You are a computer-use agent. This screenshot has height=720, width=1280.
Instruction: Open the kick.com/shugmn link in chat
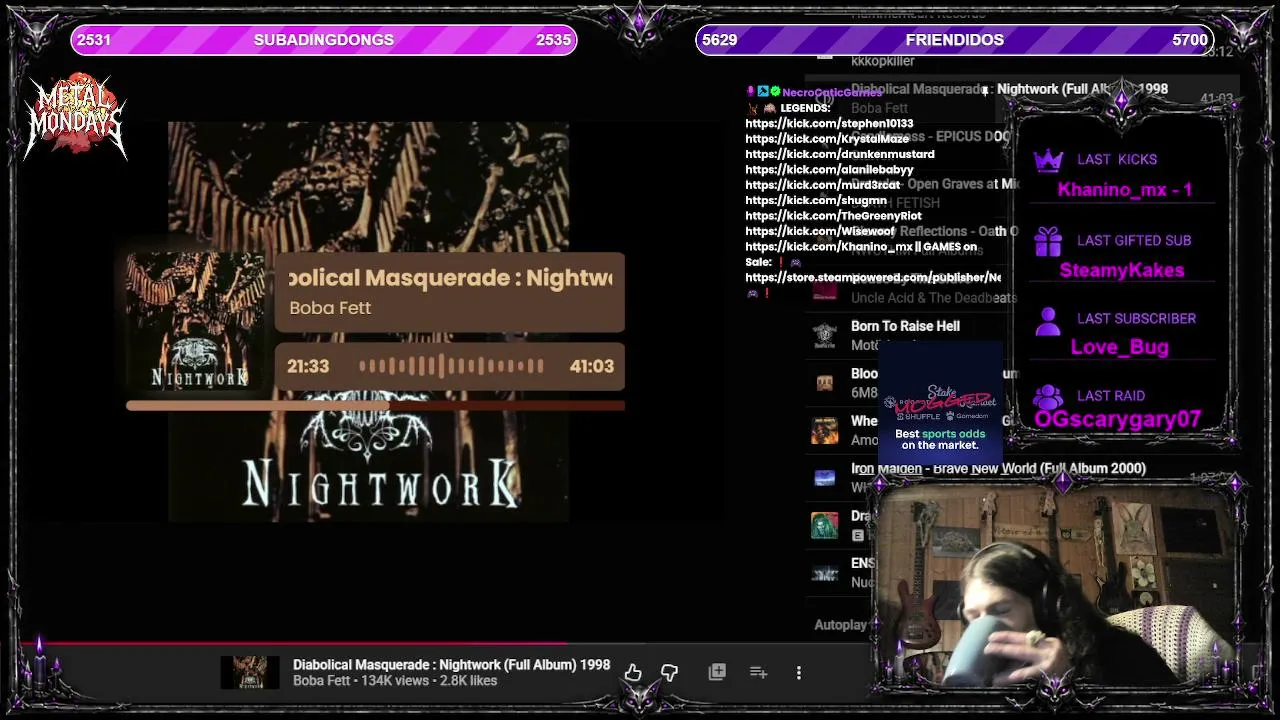click(816, 200)
